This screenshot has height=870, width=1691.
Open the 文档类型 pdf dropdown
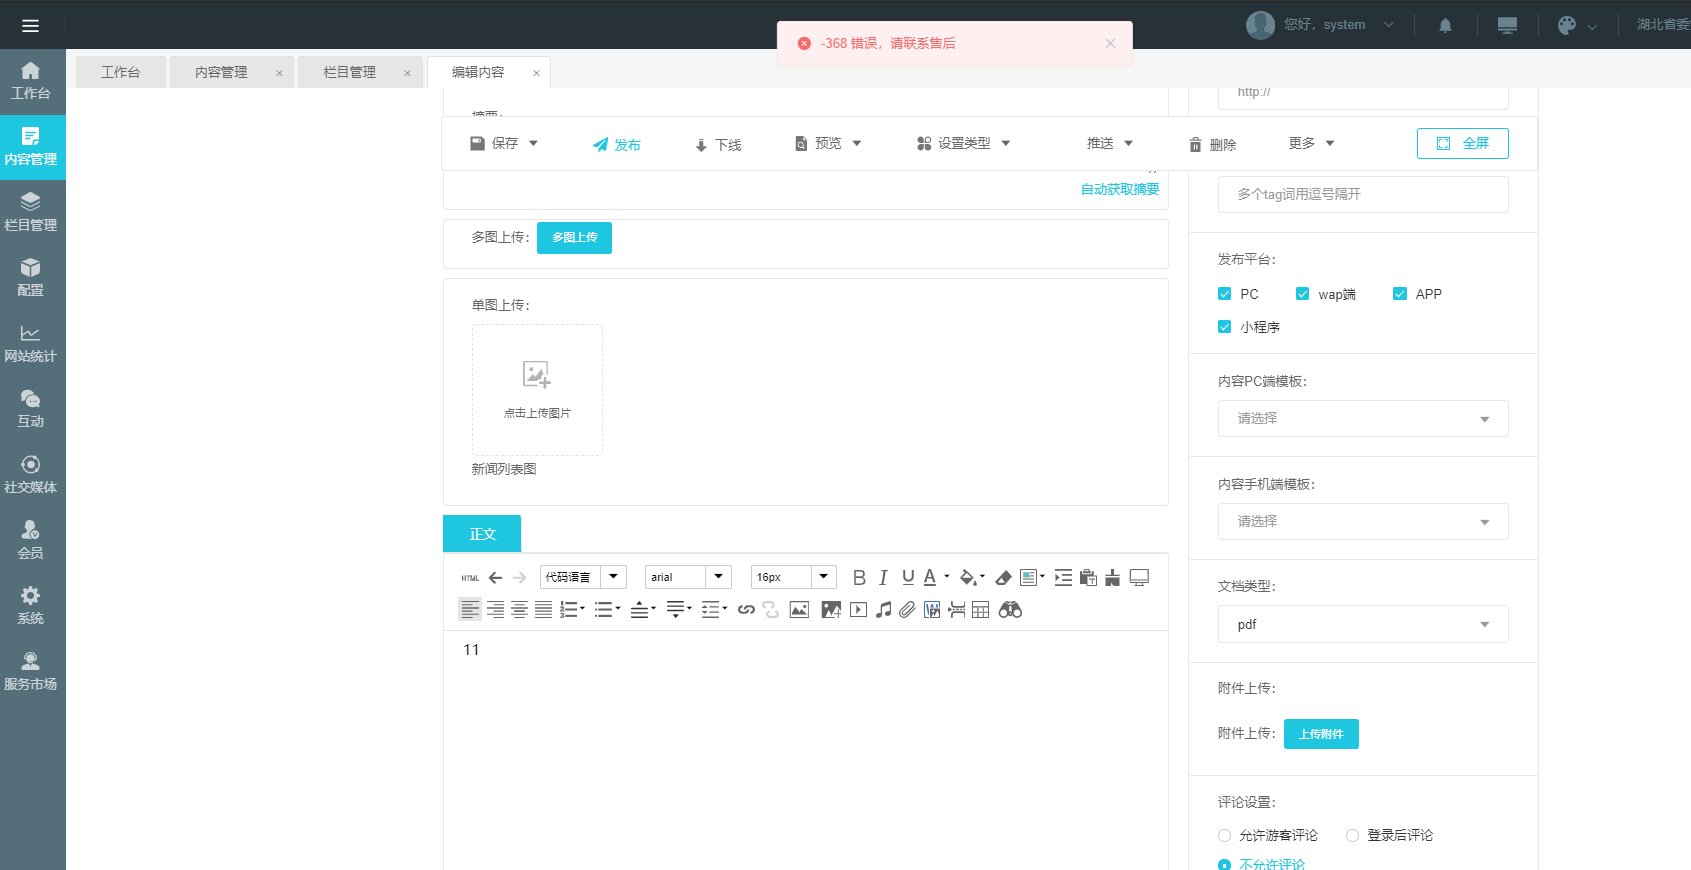click(x=1362, y=624)
